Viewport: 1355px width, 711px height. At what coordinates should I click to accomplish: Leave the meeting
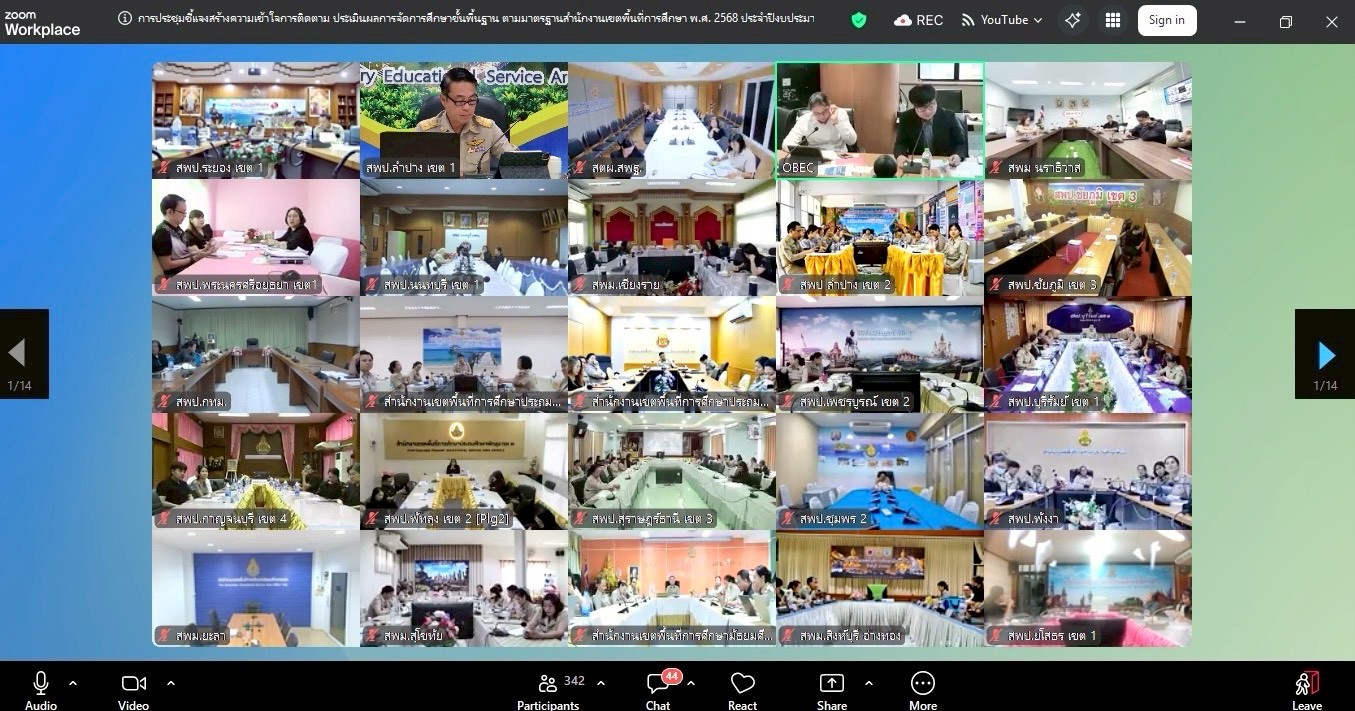1306,687
